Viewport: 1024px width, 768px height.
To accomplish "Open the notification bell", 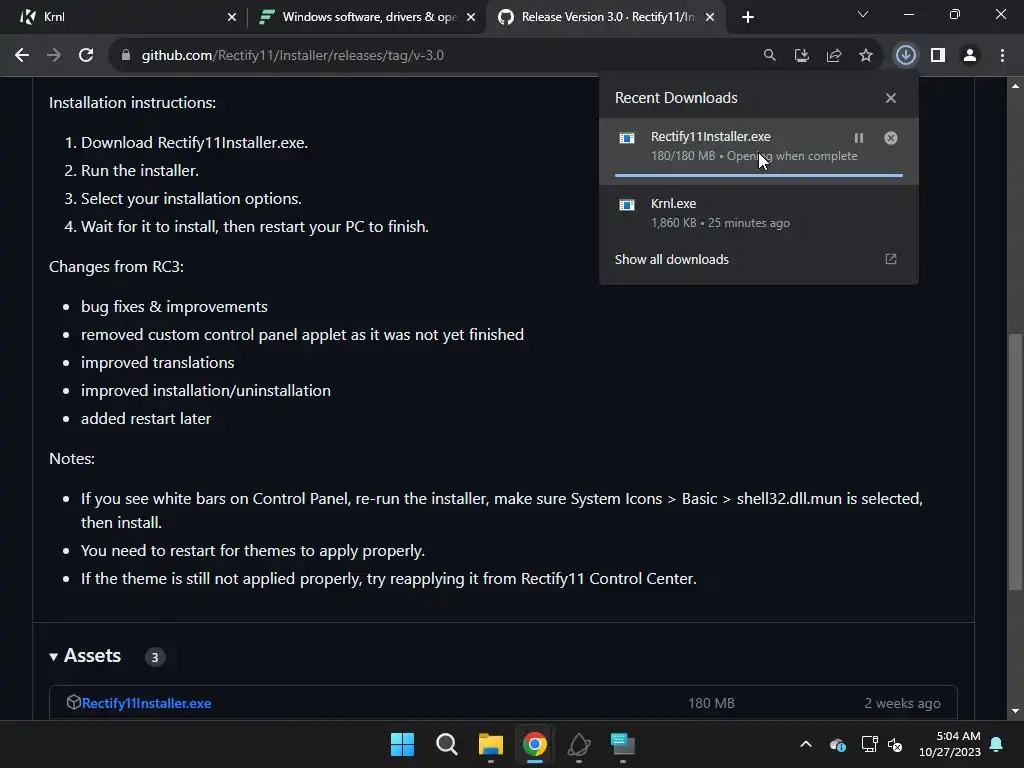I will 997,744.
